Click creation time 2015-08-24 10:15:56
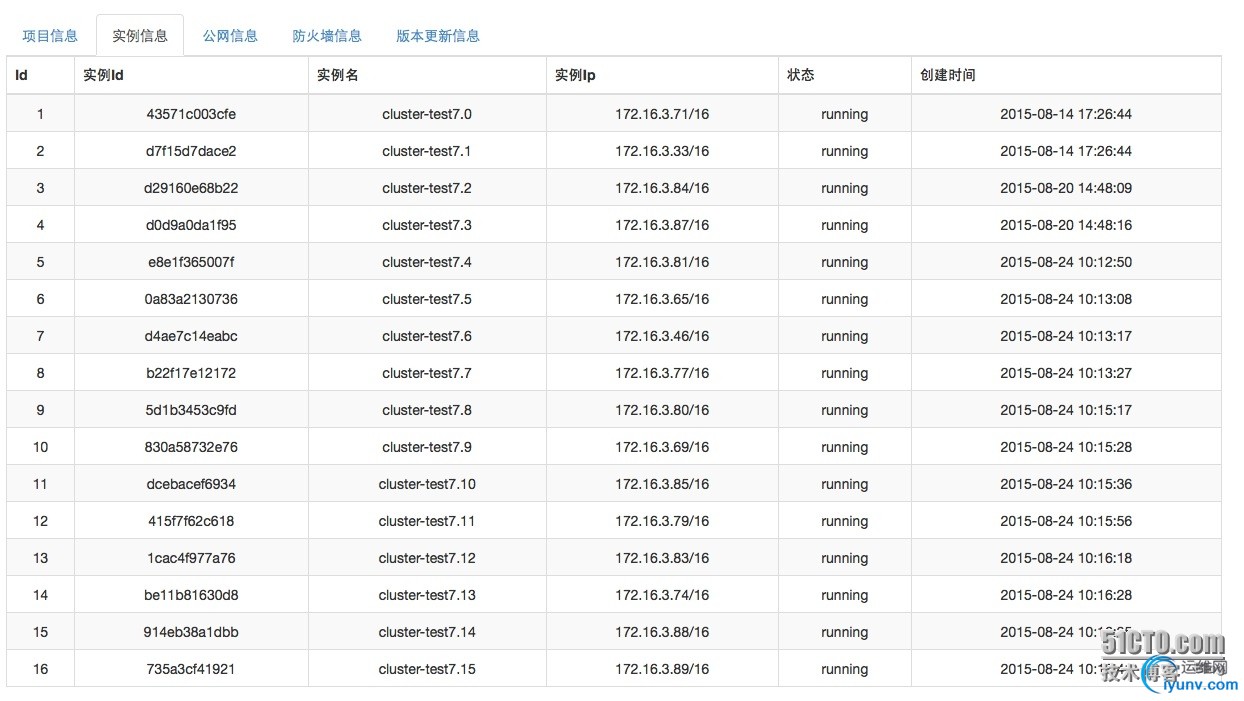The image size is (1244, 701). (x=1066, y=521)
